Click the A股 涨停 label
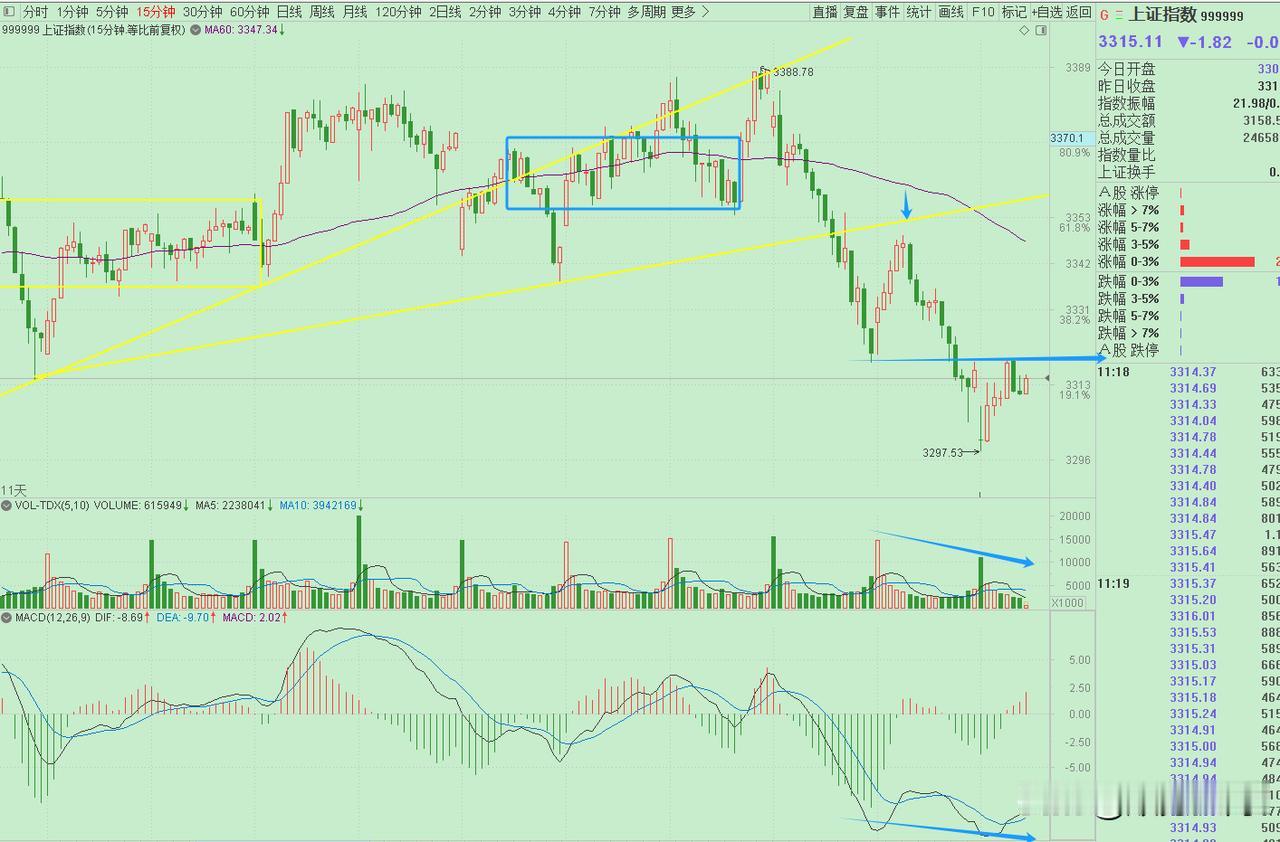 1128,193
